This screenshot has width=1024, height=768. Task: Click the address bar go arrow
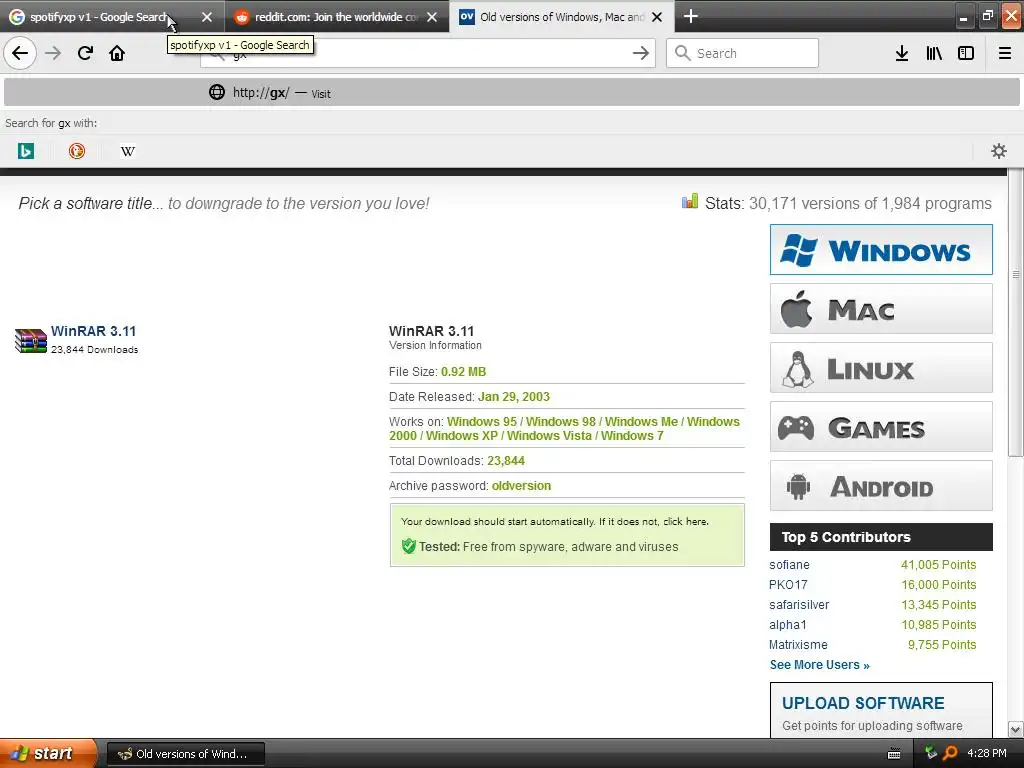click(641, 53)
